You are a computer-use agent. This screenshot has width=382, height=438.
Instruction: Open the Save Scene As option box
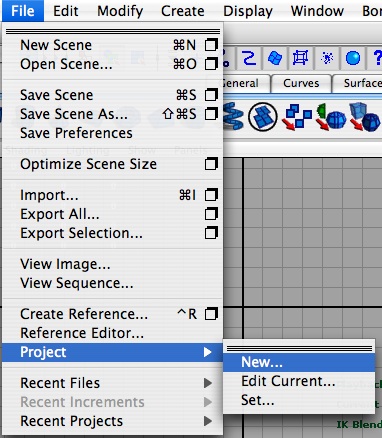coord(211,114)
